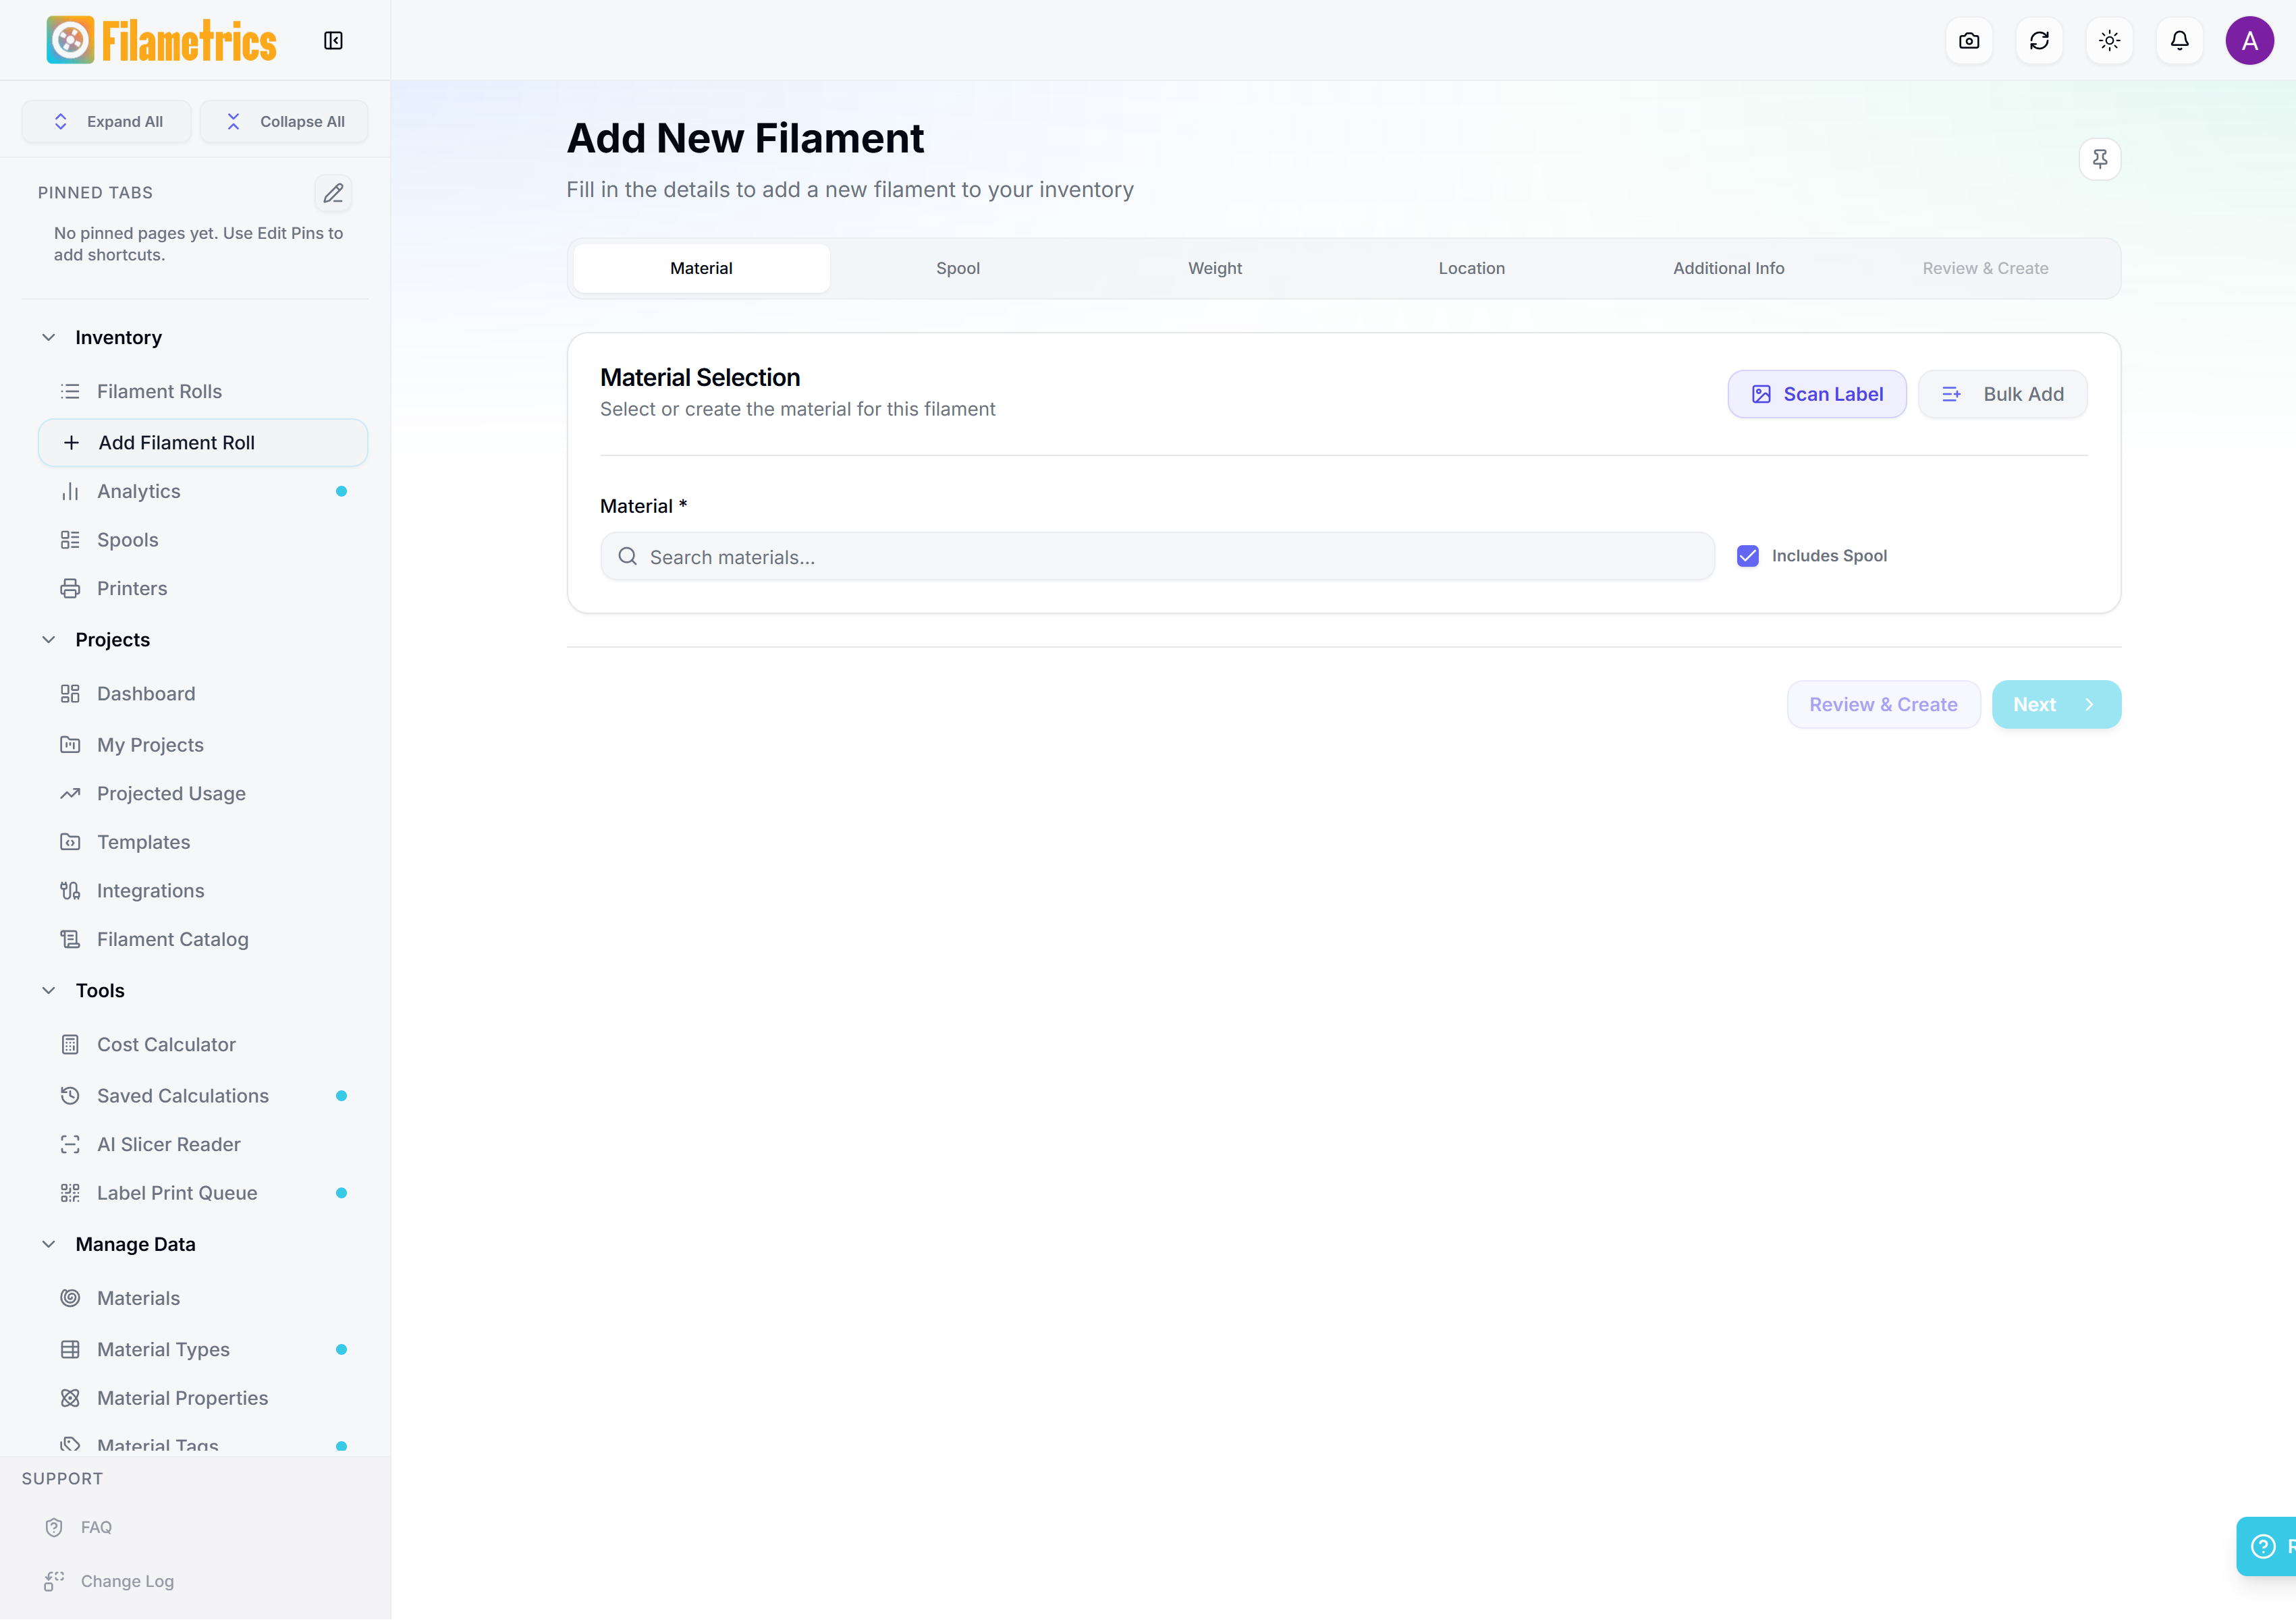Open notifications bell icon
This screenshot has height=1620, width=2296.
tap(2179, 40)
